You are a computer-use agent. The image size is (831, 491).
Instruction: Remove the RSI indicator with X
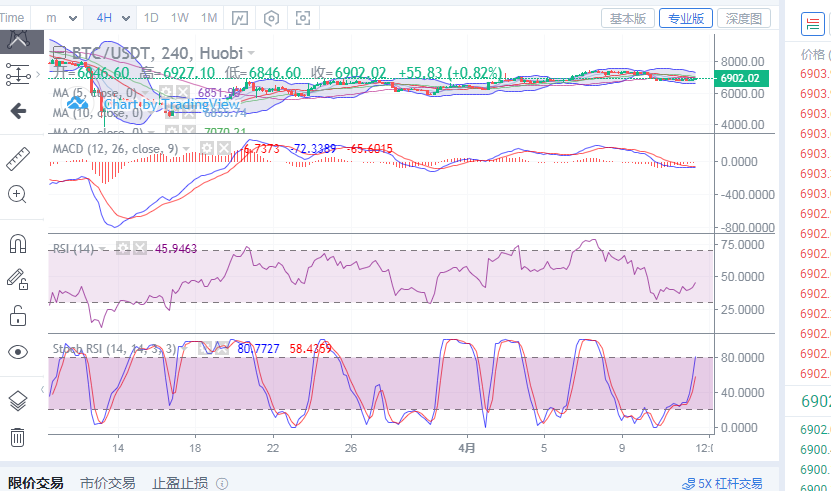pos(140,248)
